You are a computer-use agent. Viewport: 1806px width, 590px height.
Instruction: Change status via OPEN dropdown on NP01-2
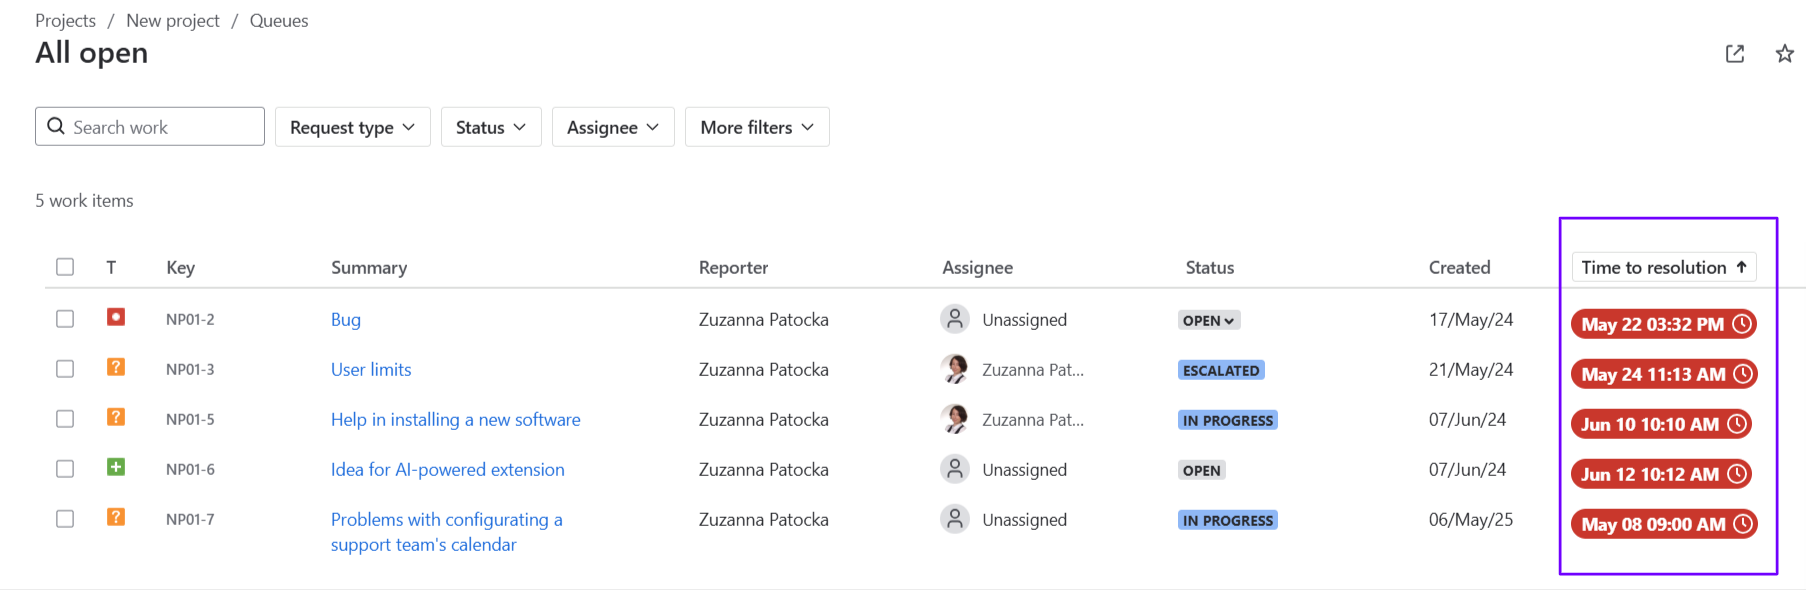(1209, 320)
